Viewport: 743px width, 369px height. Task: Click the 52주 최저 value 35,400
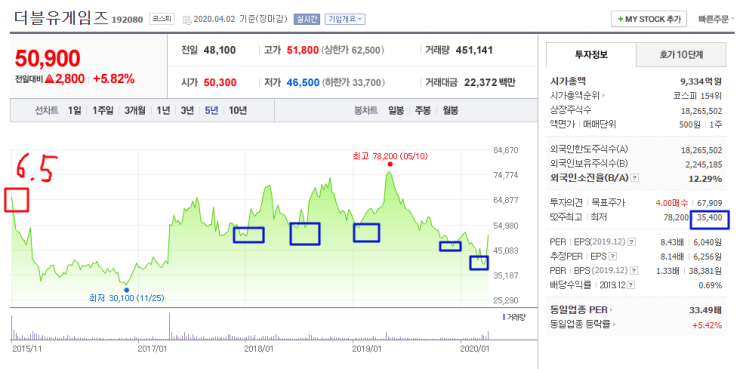709,218
